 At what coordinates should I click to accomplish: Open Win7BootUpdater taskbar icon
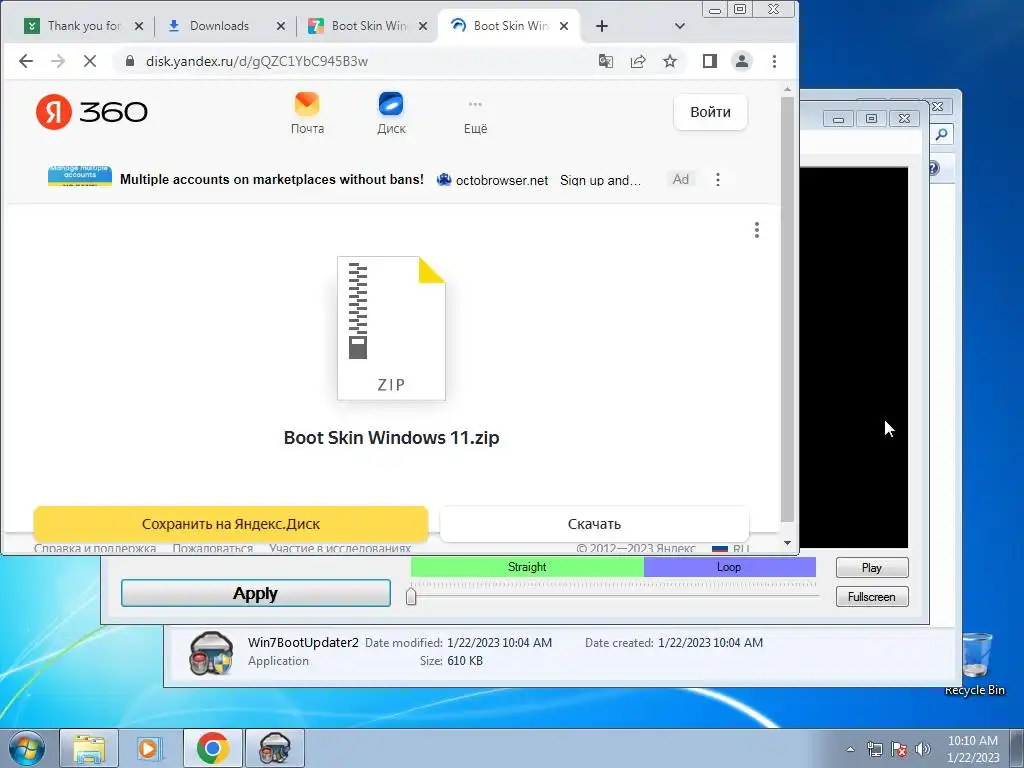(x=274, y=748)
